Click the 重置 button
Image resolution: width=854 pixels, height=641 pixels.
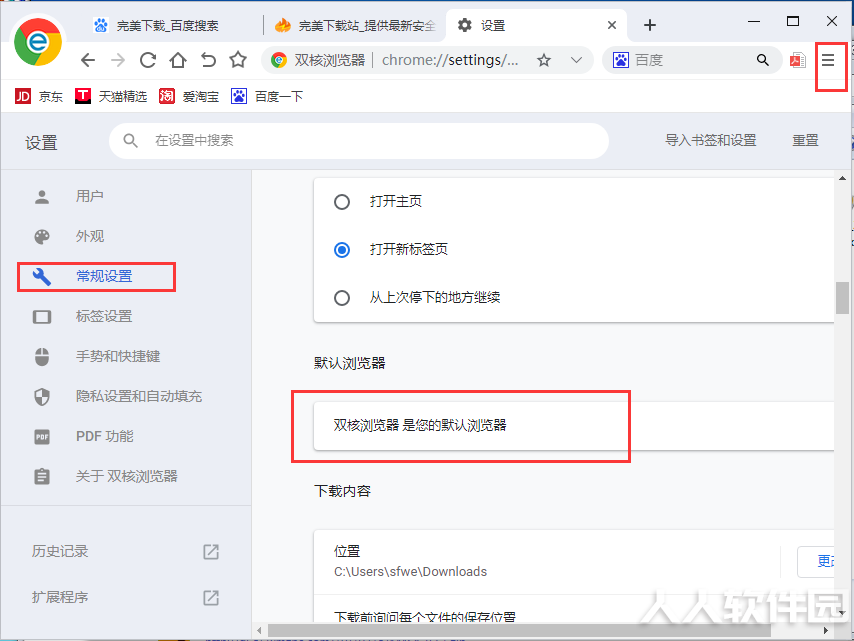point(805,141)
